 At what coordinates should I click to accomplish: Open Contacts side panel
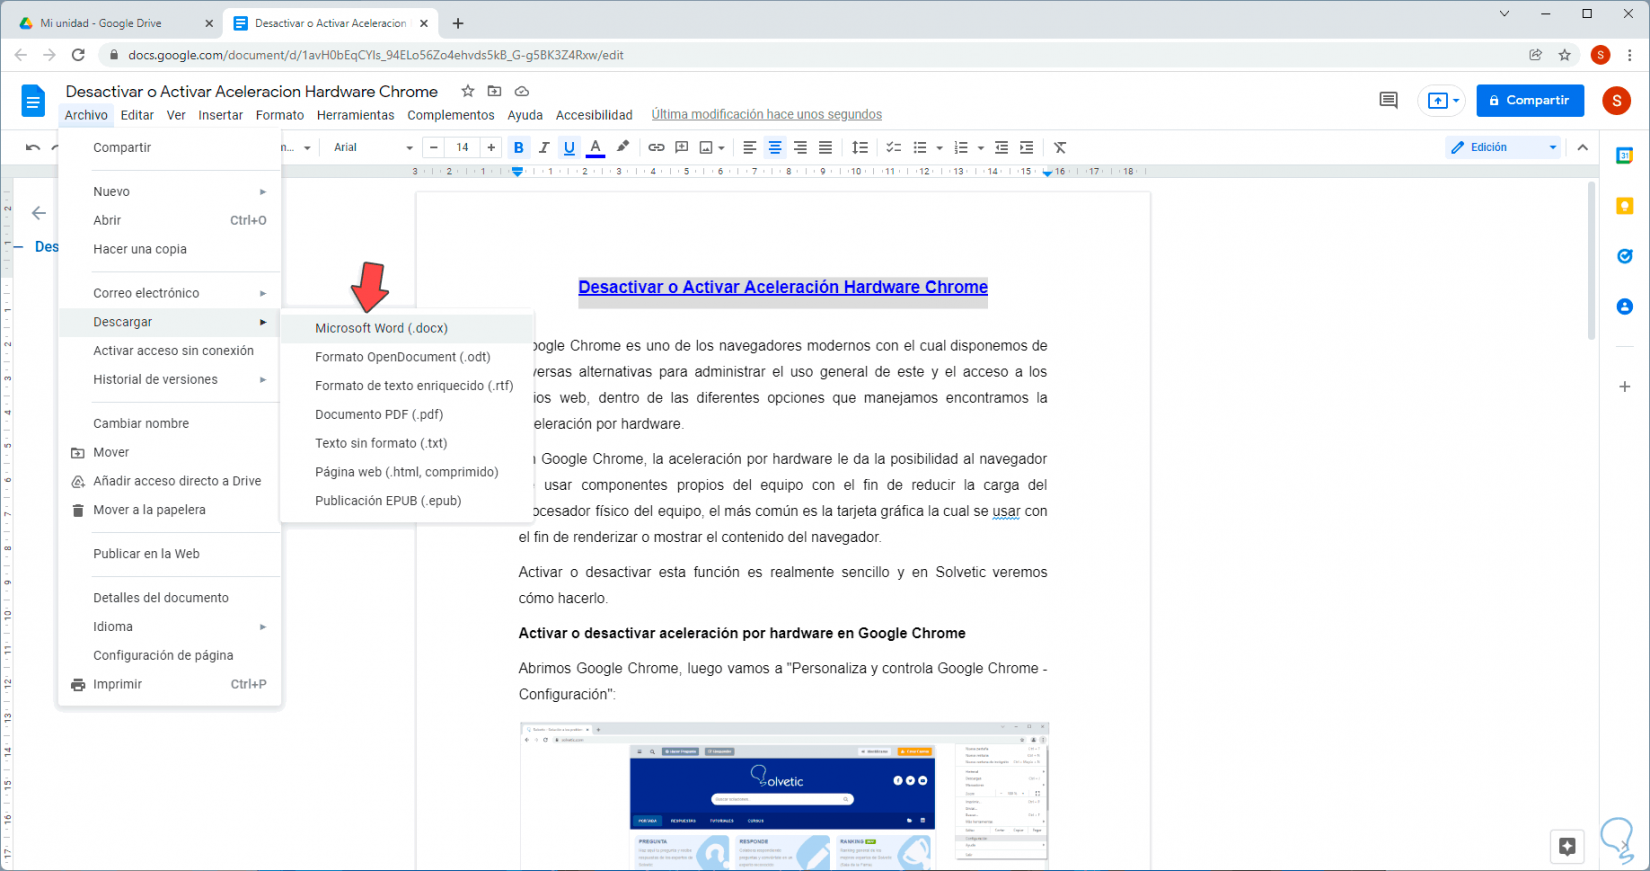pyautogui.click(x=1625, y=306)
